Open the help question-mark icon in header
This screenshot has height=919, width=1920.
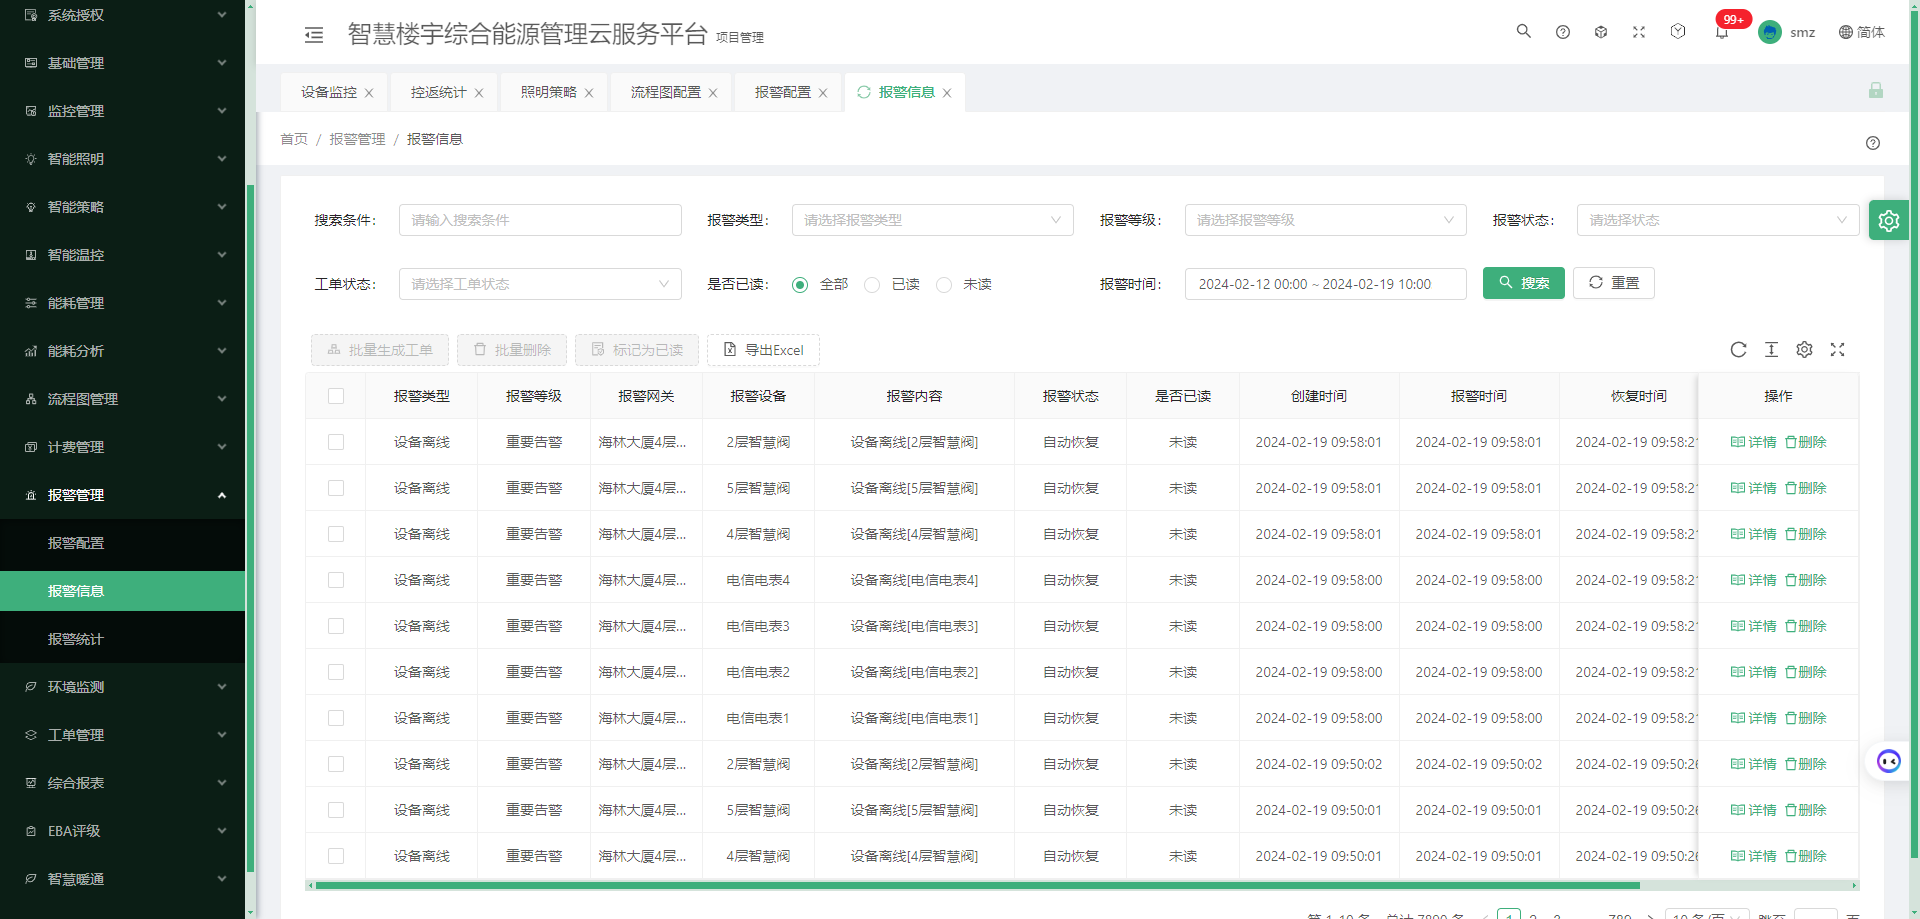click(x=1563, y=32)
